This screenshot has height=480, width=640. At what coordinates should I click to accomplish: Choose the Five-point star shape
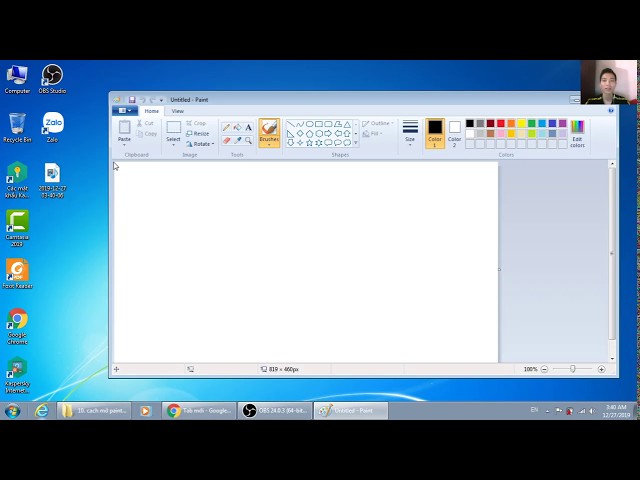[309, 143]
